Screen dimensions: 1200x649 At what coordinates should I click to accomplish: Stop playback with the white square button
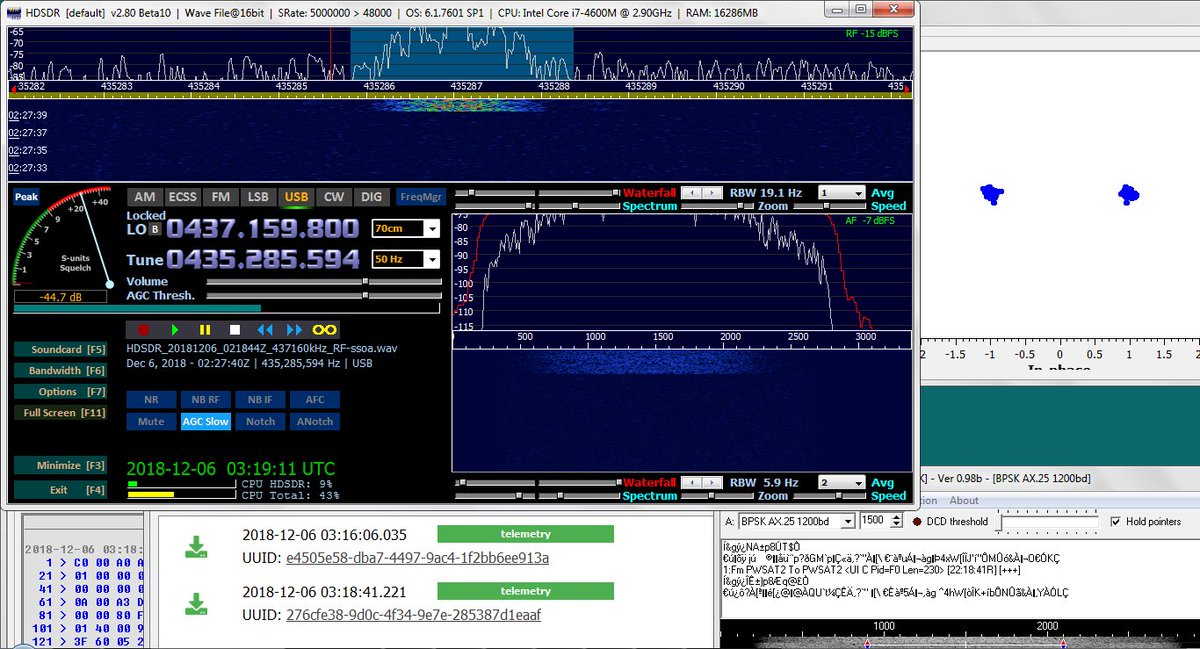coord(234,329)
